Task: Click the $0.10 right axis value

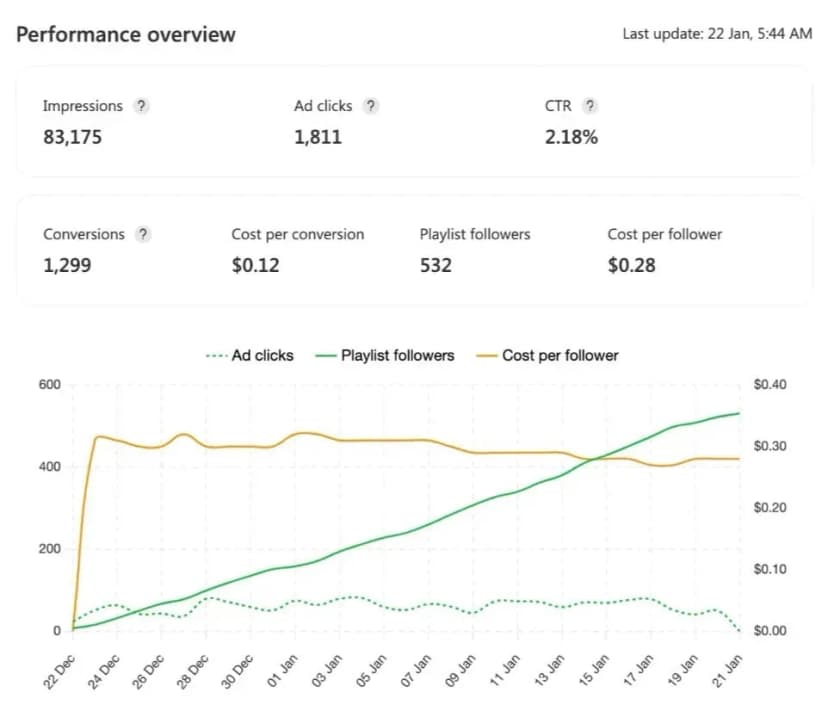Action: click(770, 569)
